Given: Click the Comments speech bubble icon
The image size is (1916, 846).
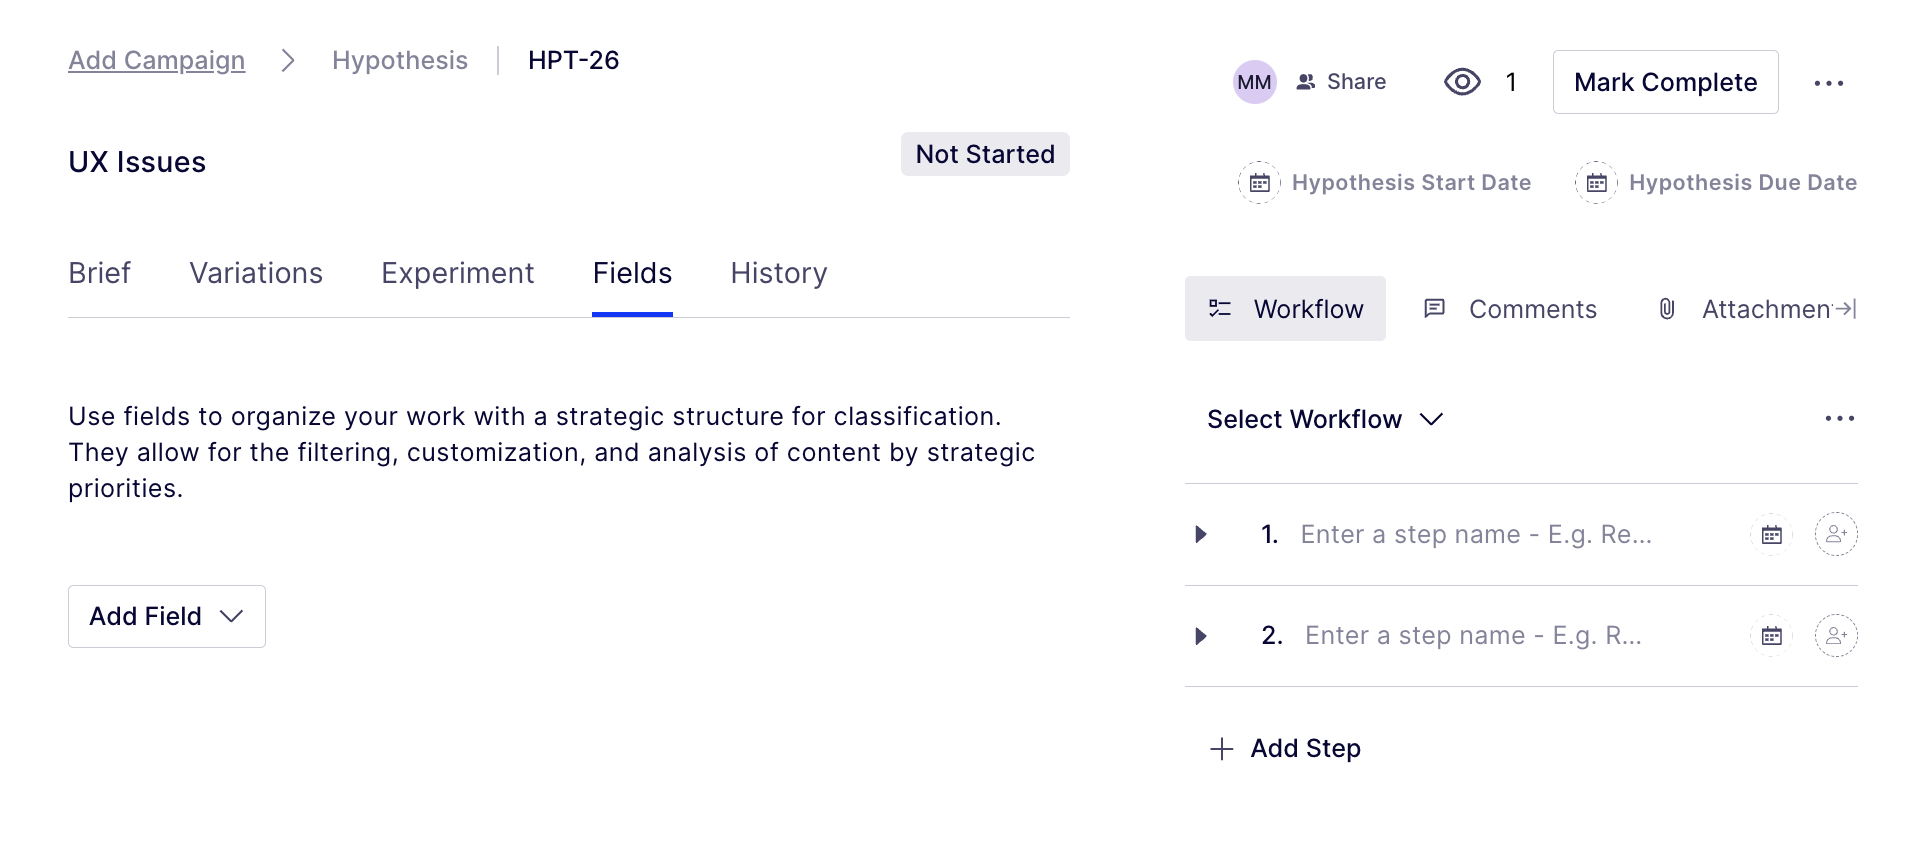Looking at the screenshot, I should point(1434,309).
